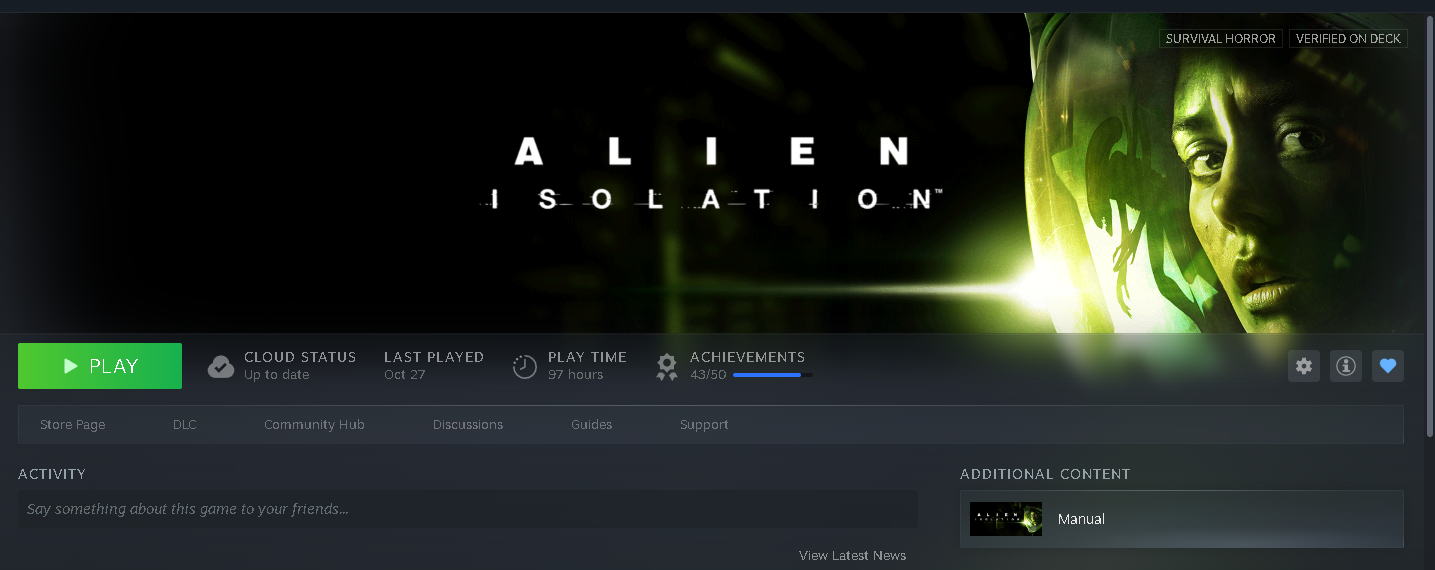This screenshot has width=1435, height=570.
Task: Click the LAST PLAYED Oct 27 text
Action: click(x=434, y=366)
